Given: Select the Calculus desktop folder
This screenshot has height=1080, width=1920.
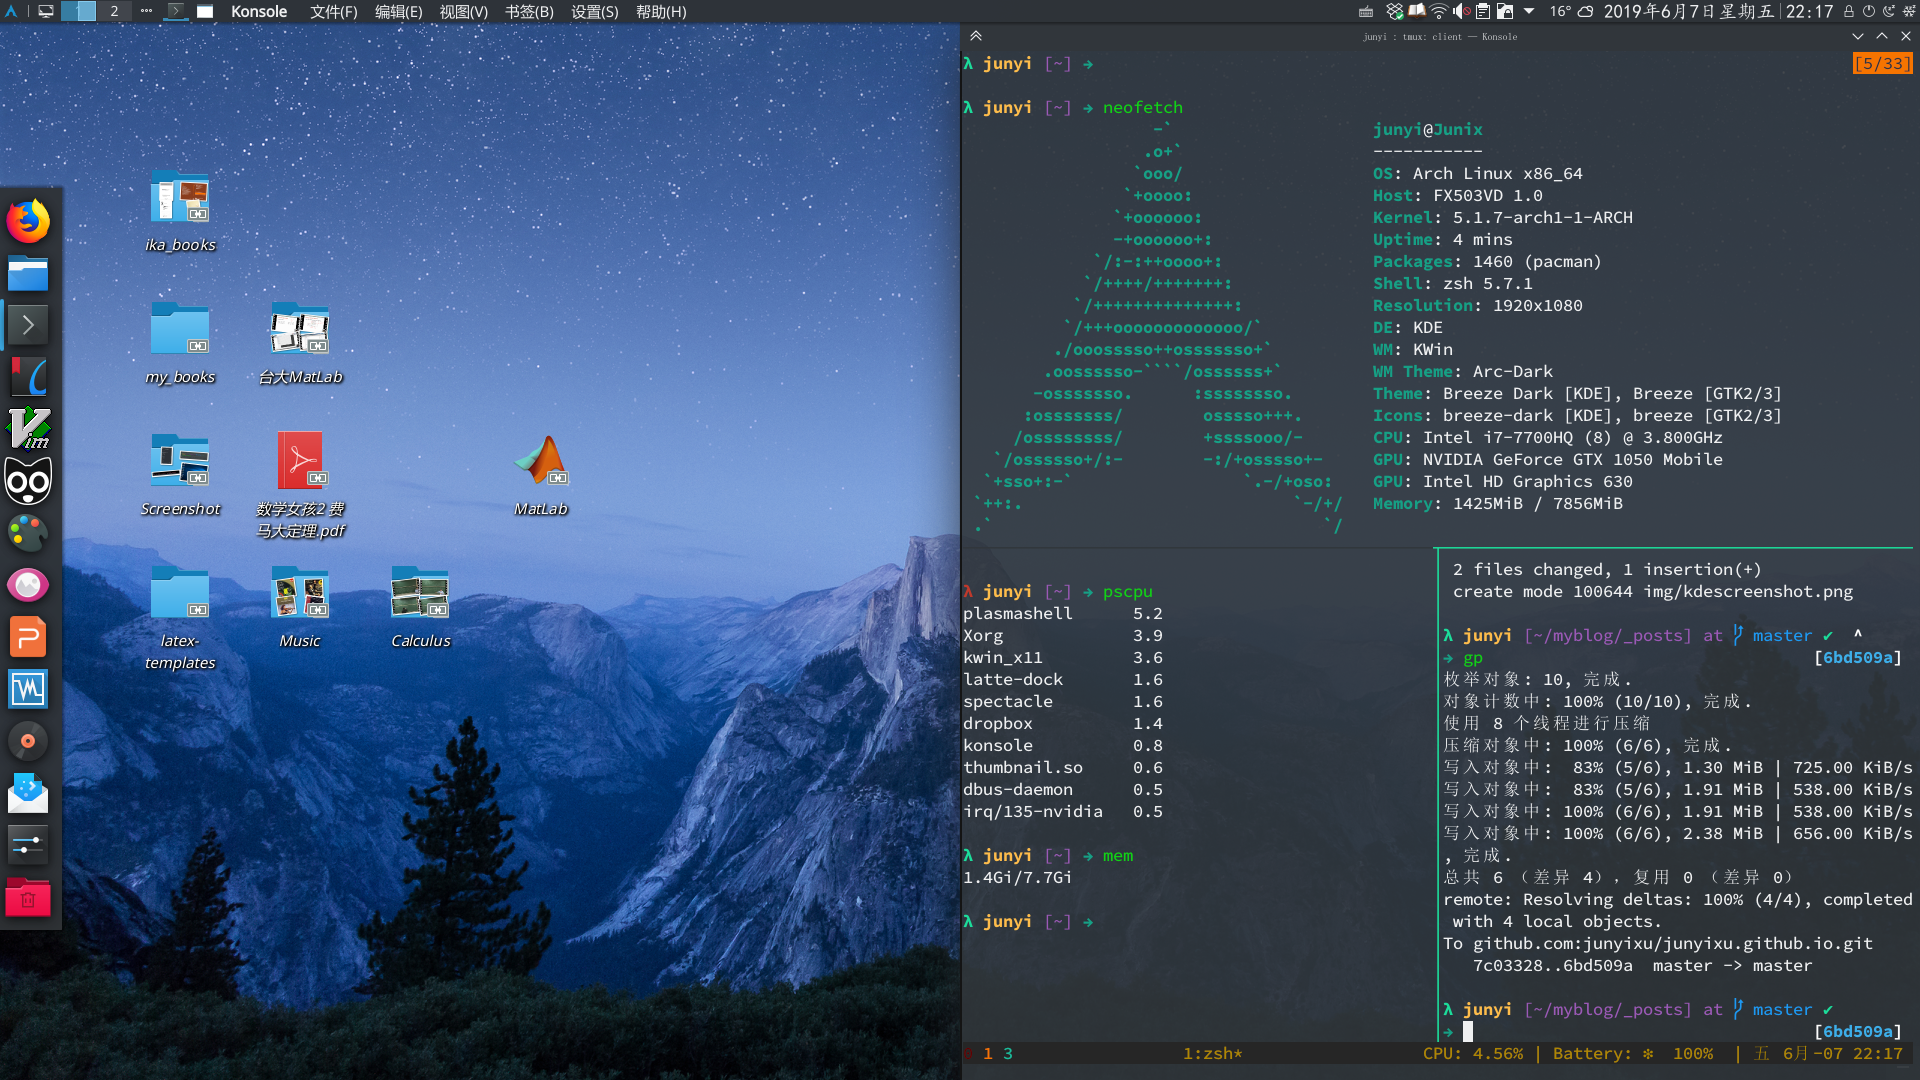Looking at the screenshot, I should [420, 607].
